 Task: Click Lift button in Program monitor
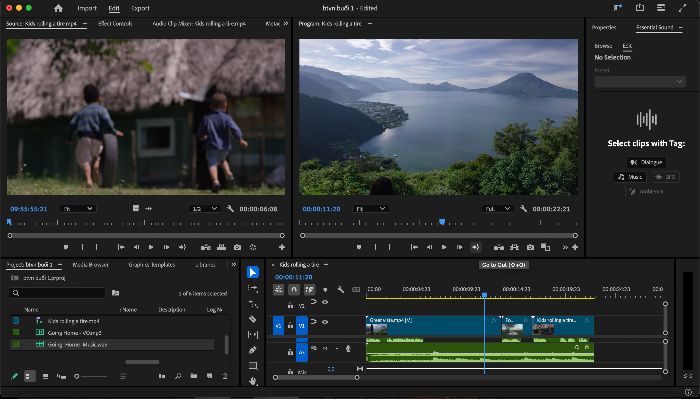(x=499, y=247)
